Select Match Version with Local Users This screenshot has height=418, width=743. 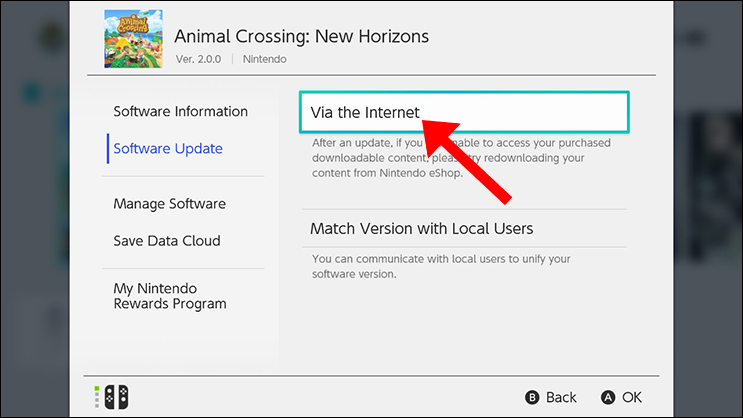coord(464,228)
